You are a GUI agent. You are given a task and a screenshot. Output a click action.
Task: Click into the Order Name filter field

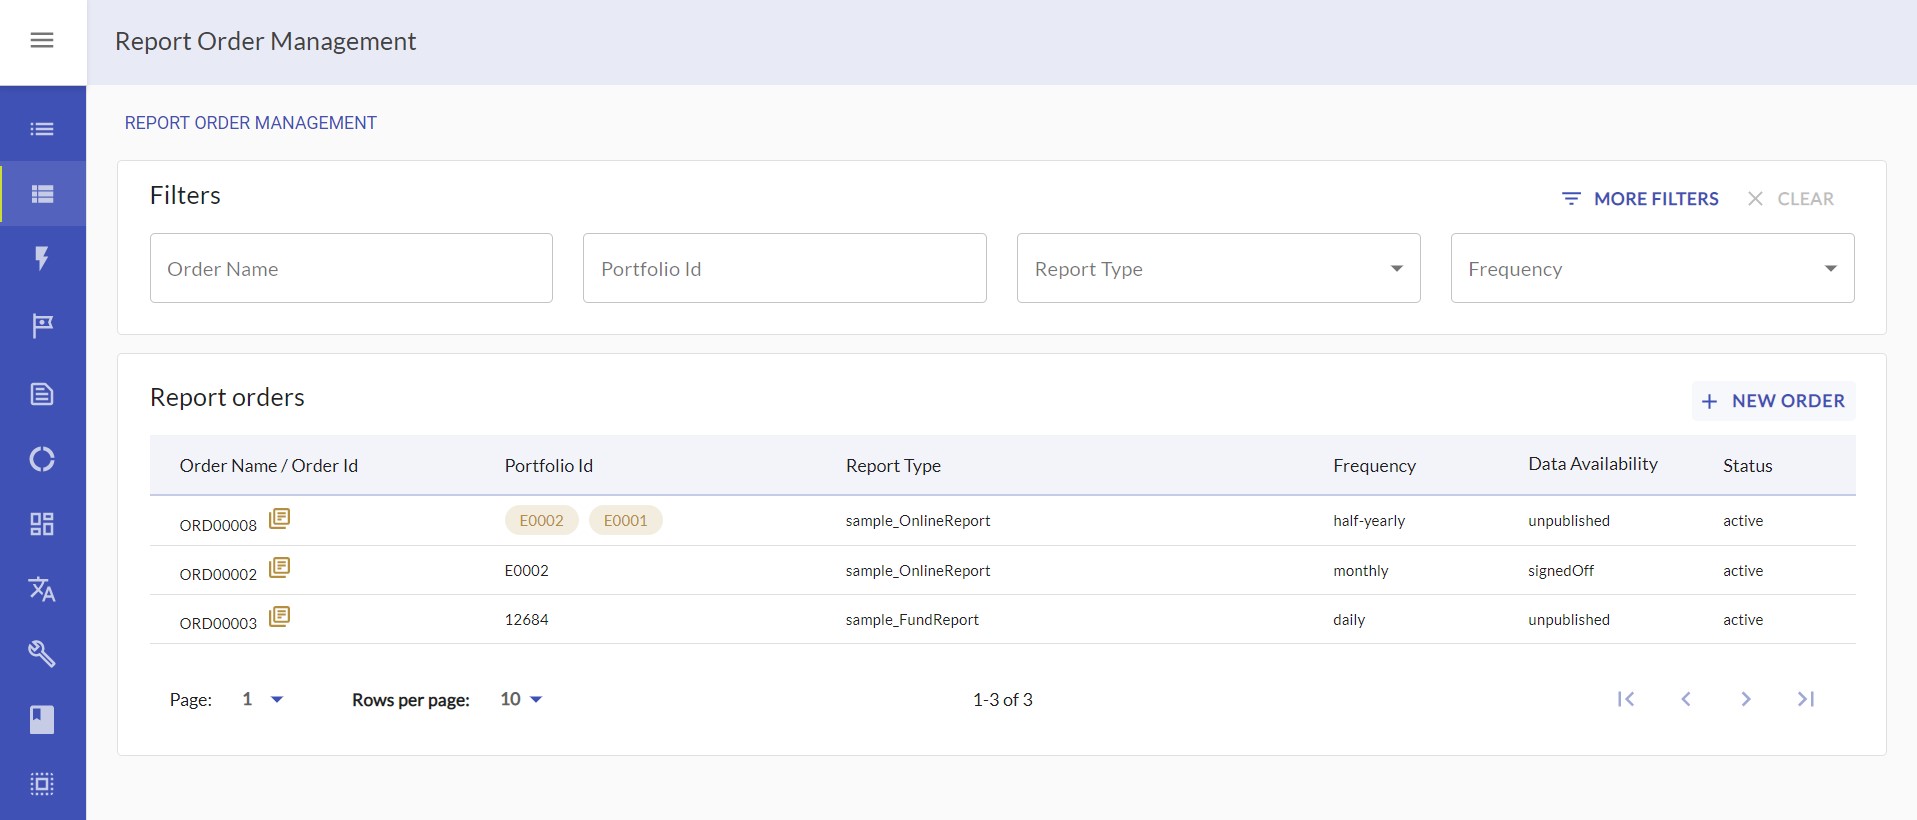351,268
